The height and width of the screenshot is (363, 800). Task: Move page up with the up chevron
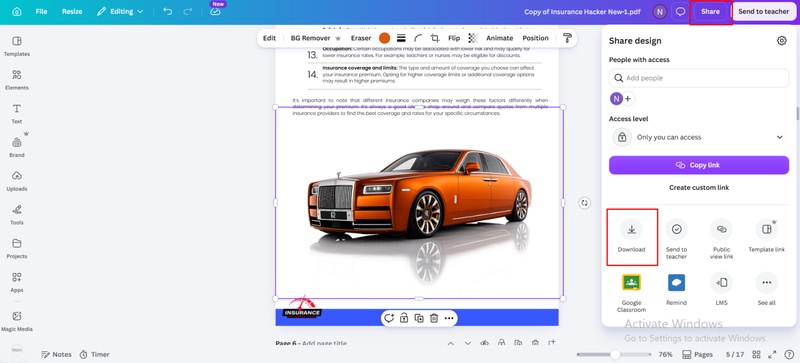[x=451, y=344]
